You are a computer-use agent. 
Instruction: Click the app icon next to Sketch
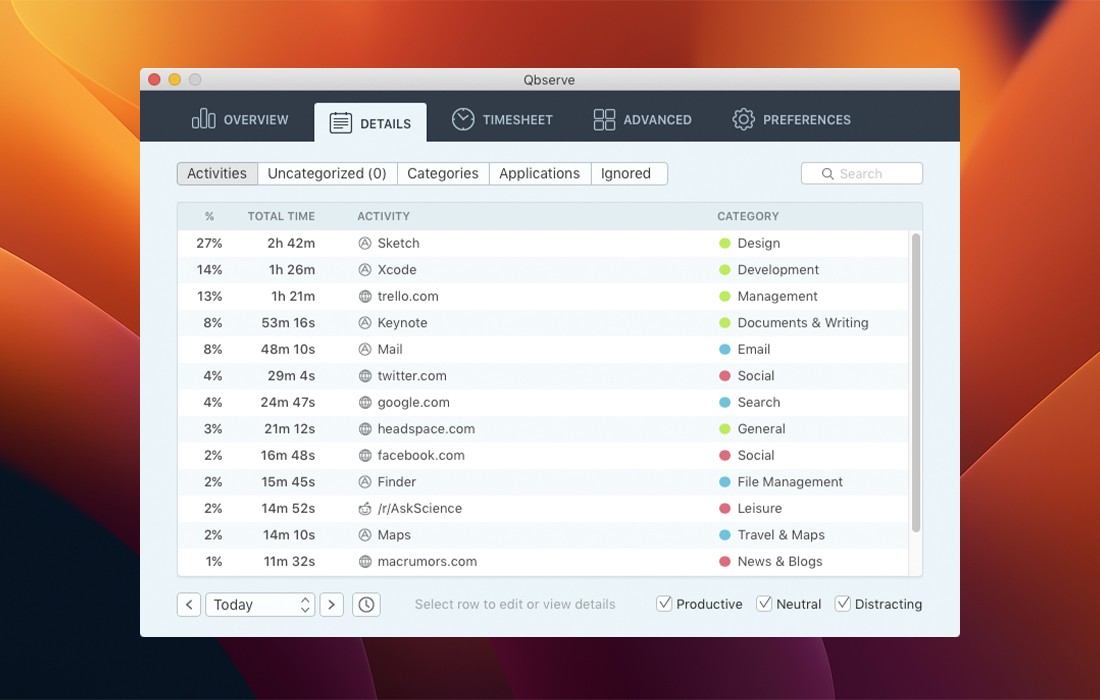[x=365, y=243]
